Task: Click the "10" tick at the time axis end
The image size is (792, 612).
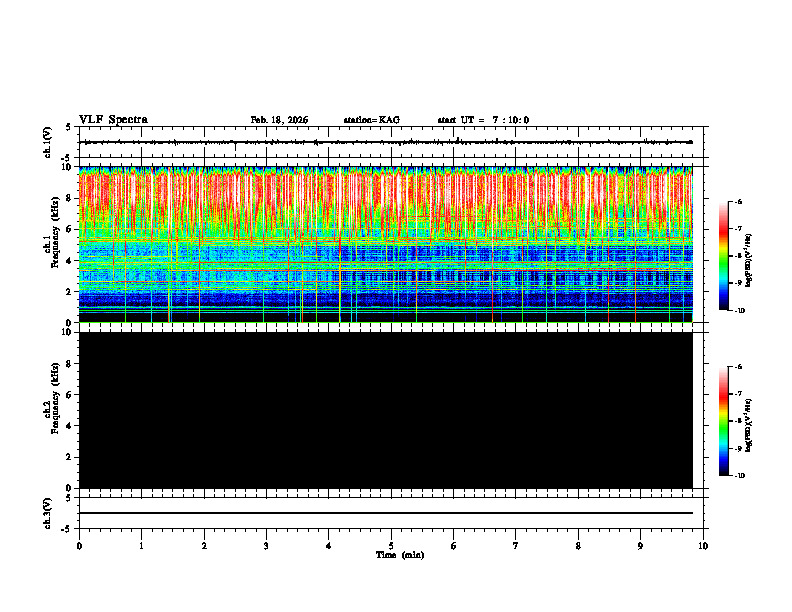Action: pos(703,546)
